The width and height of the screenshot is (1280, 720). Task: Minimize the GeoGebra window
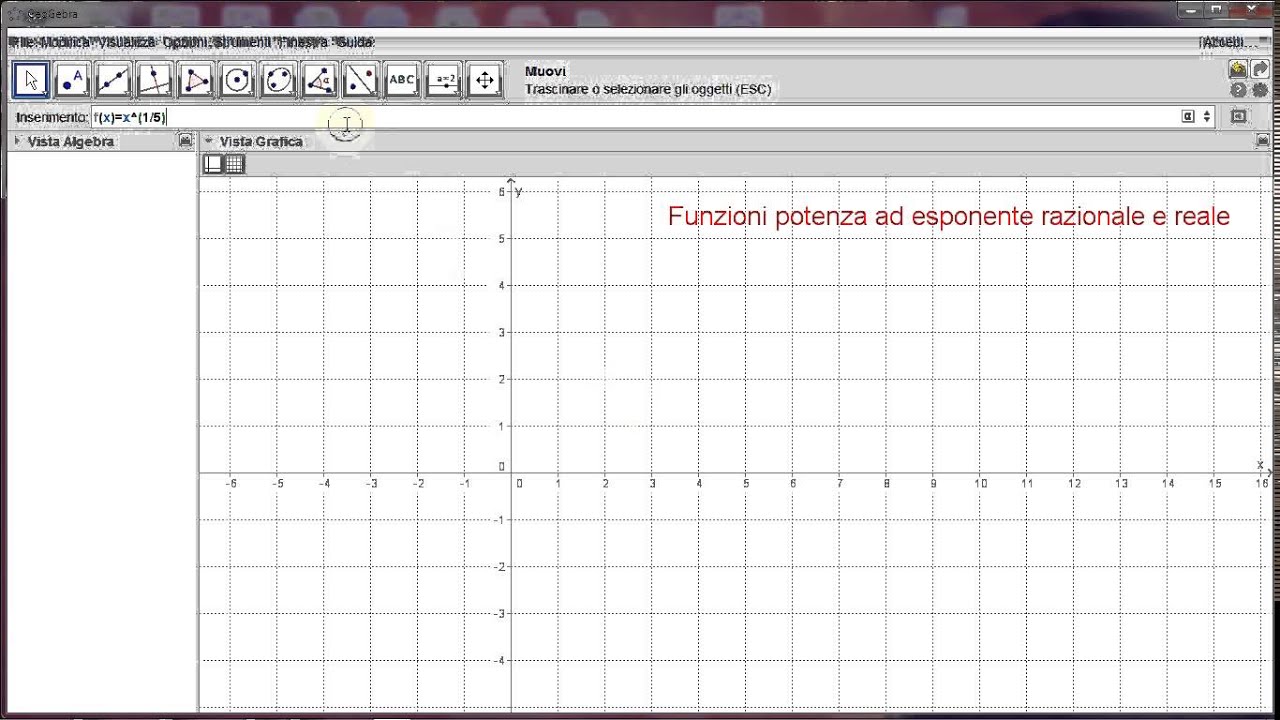coord(1189,9)
